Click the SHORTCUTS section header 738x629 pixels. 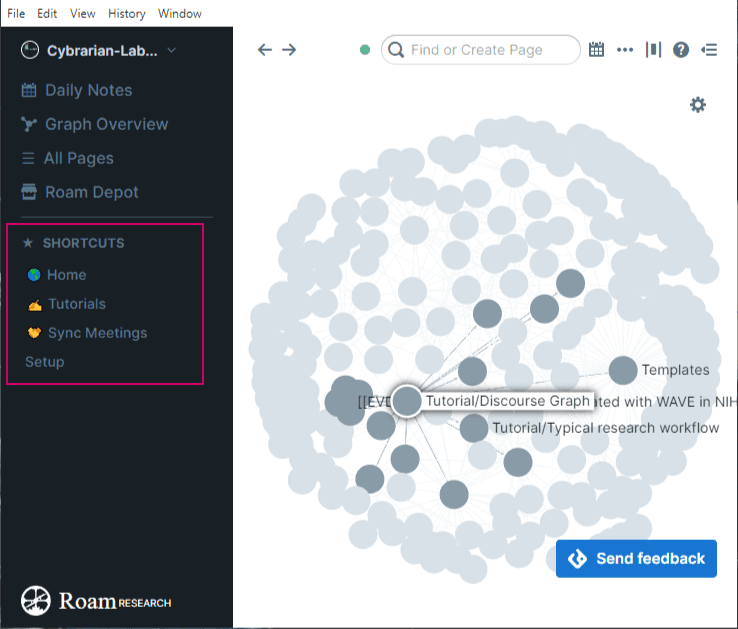(83, 243)
